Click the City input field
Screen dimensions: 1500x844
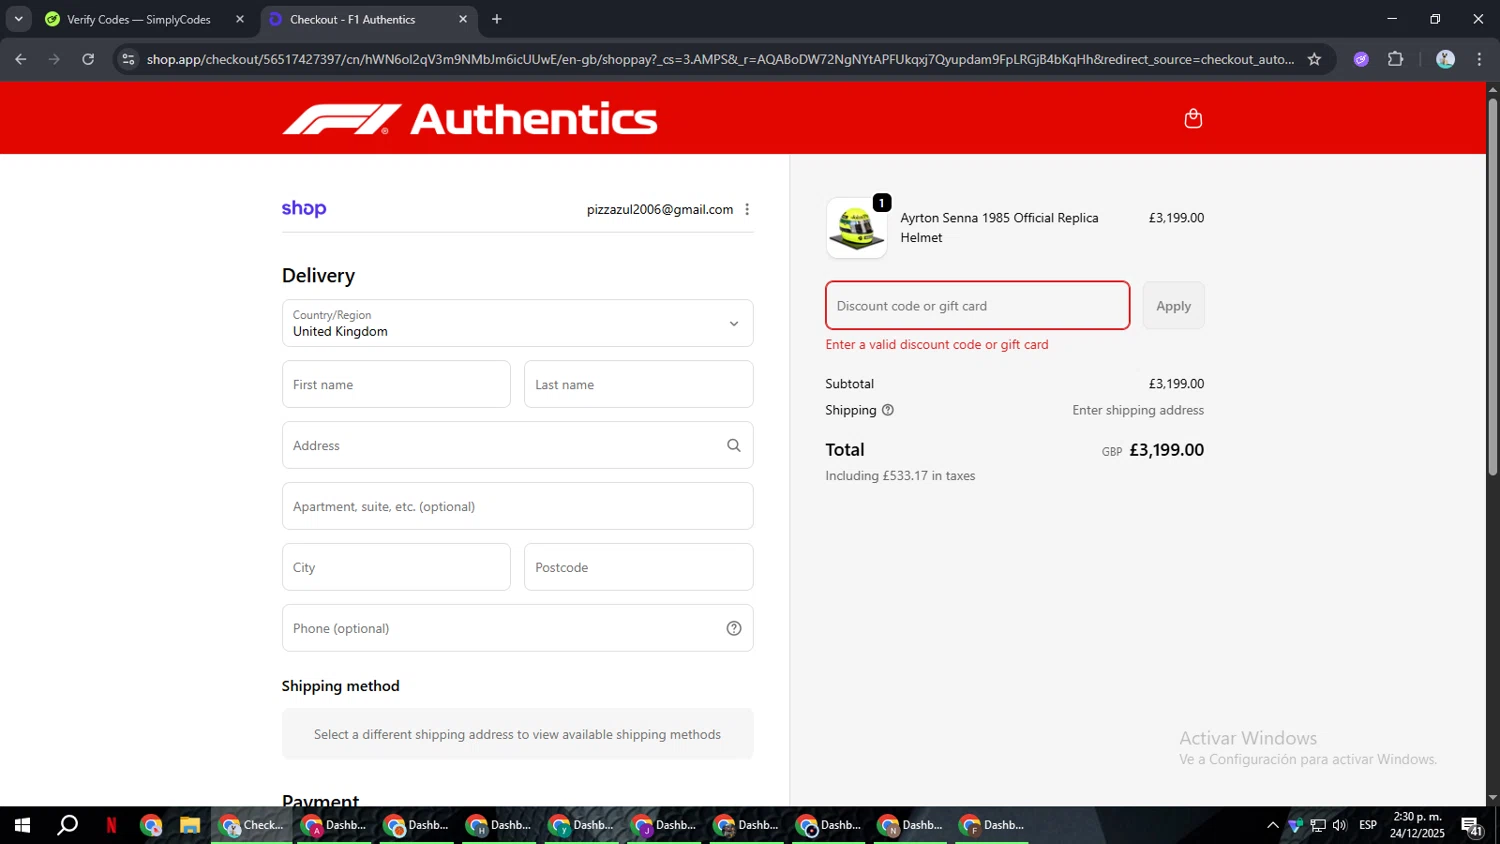(x=396, y=567)
